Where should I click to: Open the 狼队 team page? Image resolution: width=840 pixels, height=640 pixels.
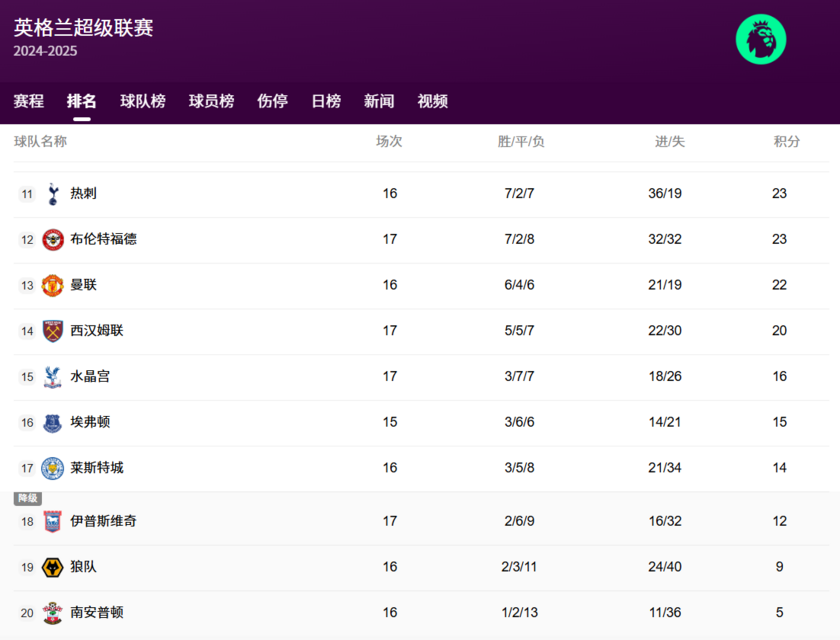83,567
